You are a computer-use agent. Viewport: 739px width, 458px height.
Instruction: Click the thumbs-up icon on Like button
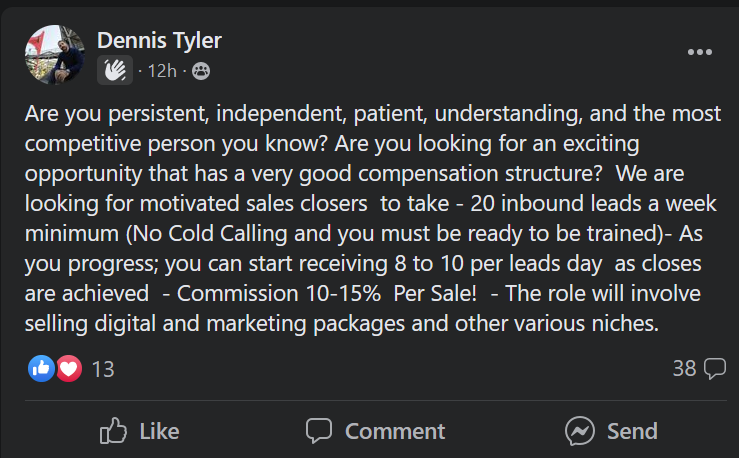pyautogui.click(x=114, y=431)
